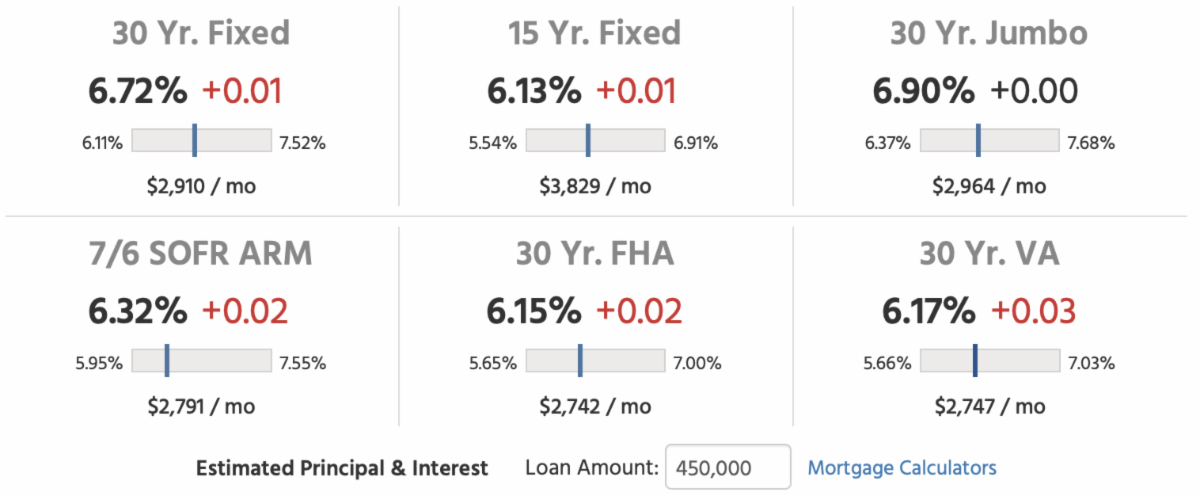Click the 7/6 SOFR ARM range bar
Viewport: 1200px width, 496px height.
pyautogui.click(x=202, y=362)
